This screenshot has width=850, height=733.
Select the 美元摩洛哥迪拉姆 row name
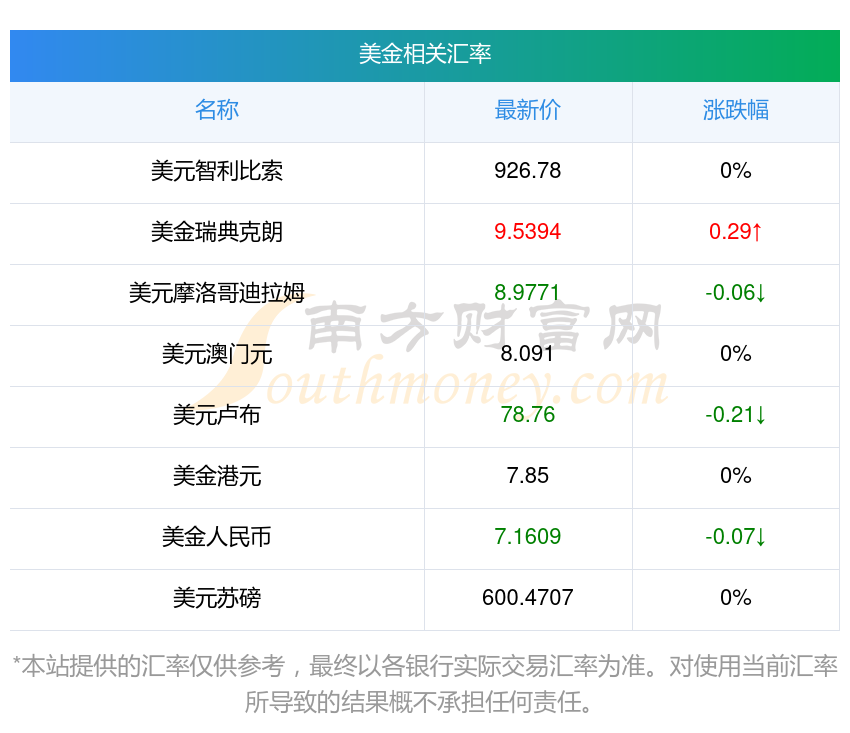[217, 293]
